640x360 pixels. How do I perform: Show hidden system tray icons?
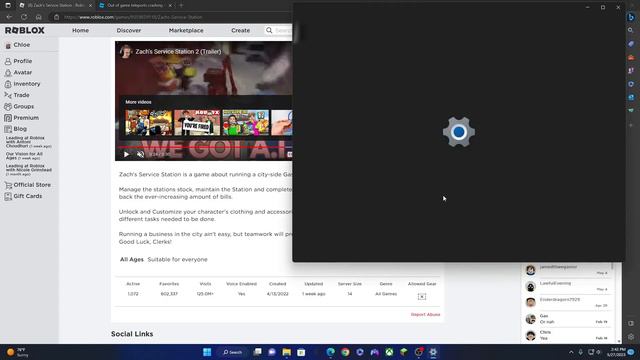click(x=571, y=352)
